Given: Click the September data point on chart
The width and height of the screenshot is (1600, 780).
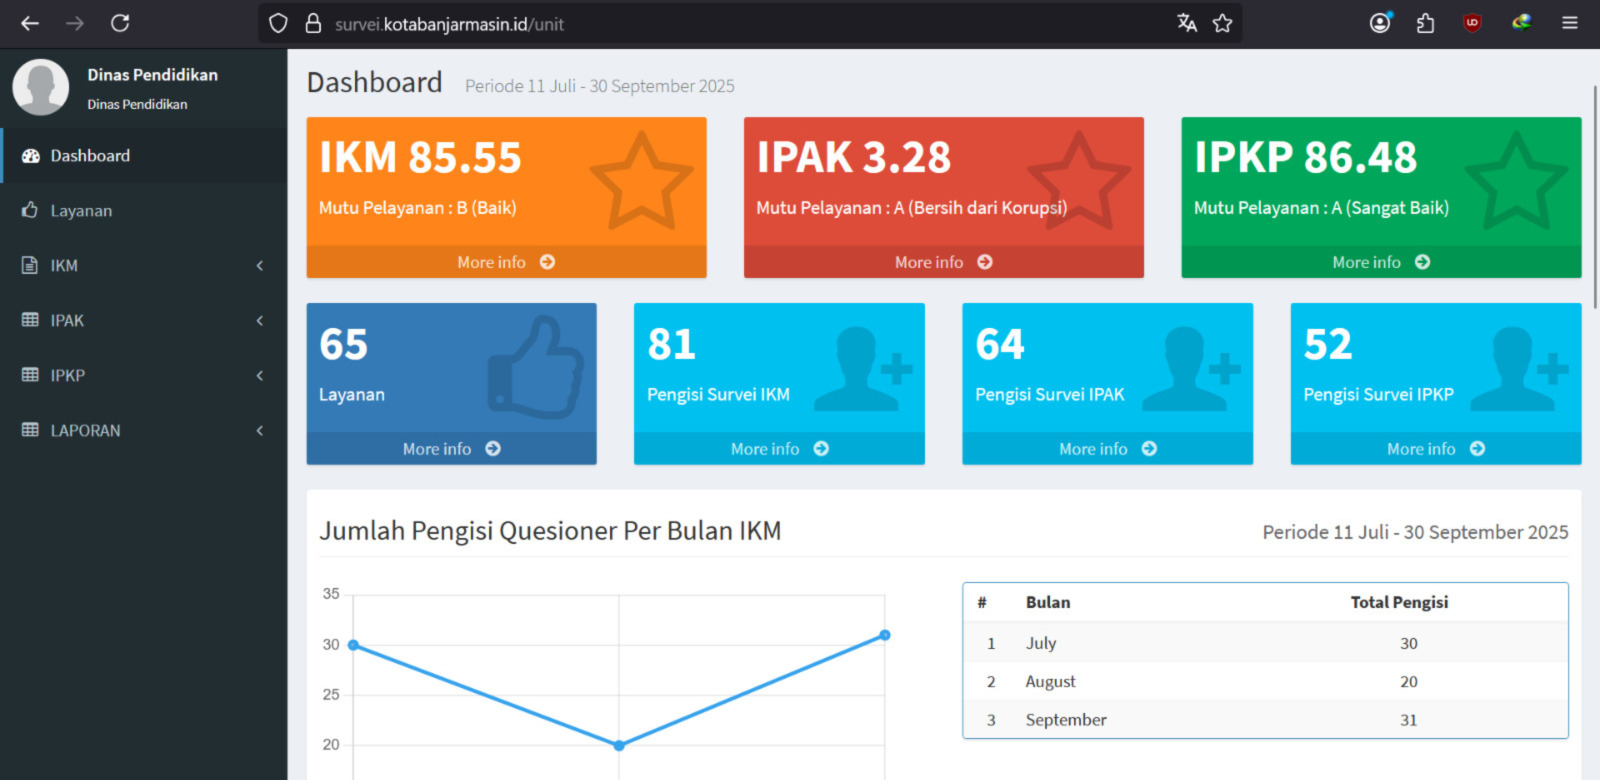Looking at the screenshot, I should point(885,635).
